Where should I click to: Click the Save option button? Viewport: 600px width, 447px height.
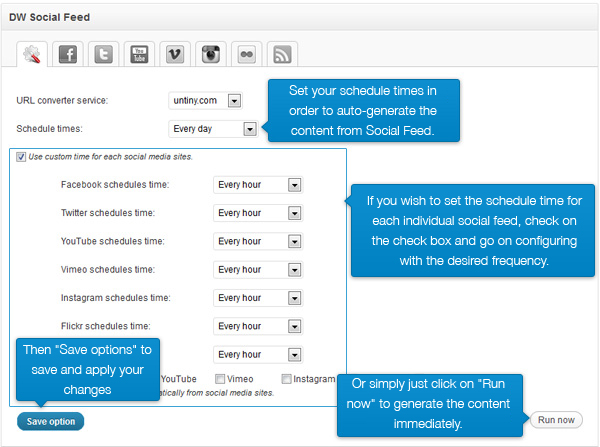(51, 421)
